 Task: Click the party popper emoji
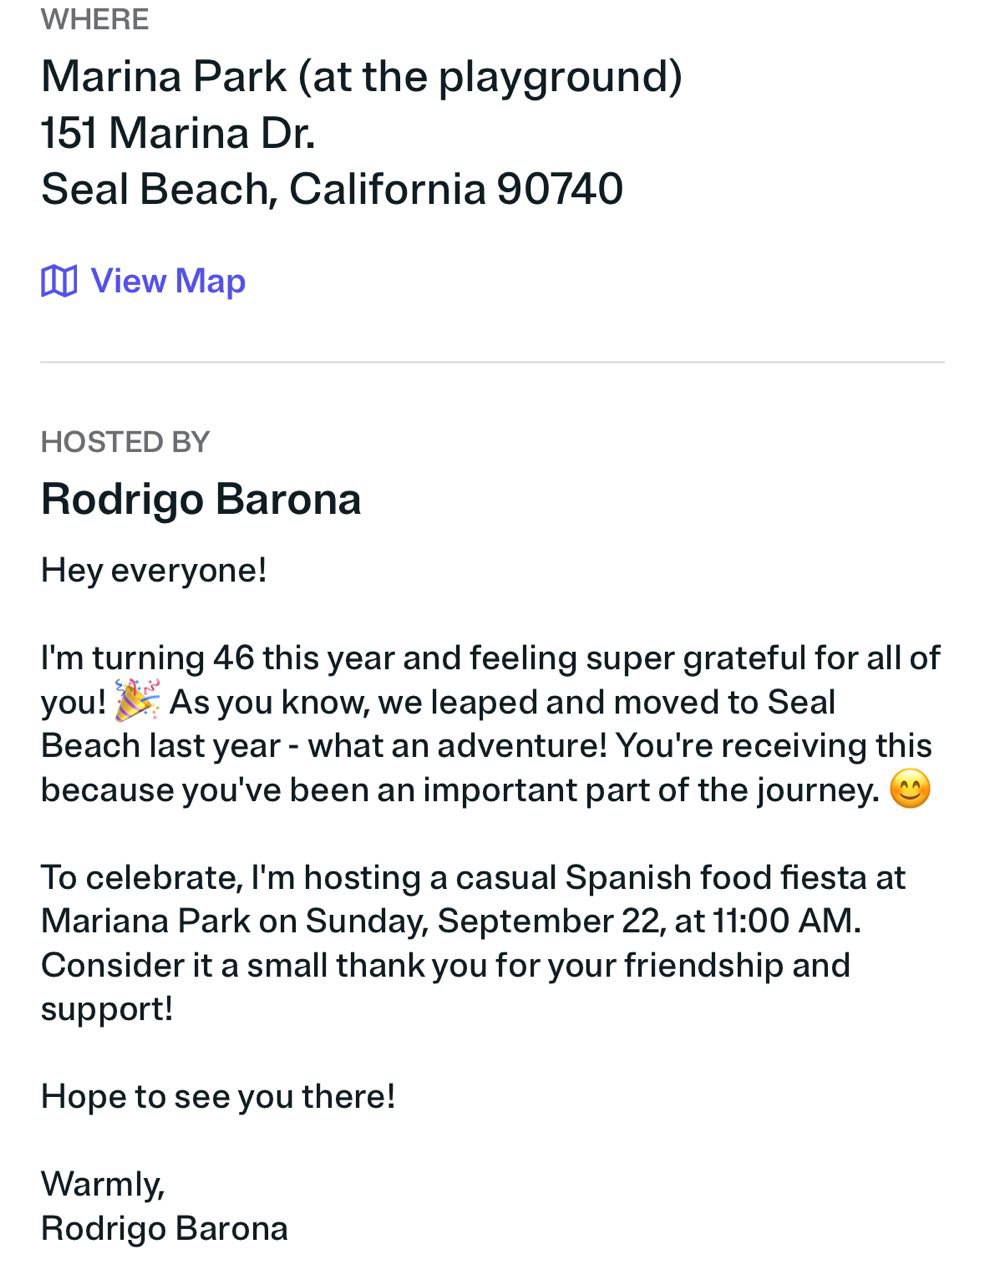(x=137, y=701)
